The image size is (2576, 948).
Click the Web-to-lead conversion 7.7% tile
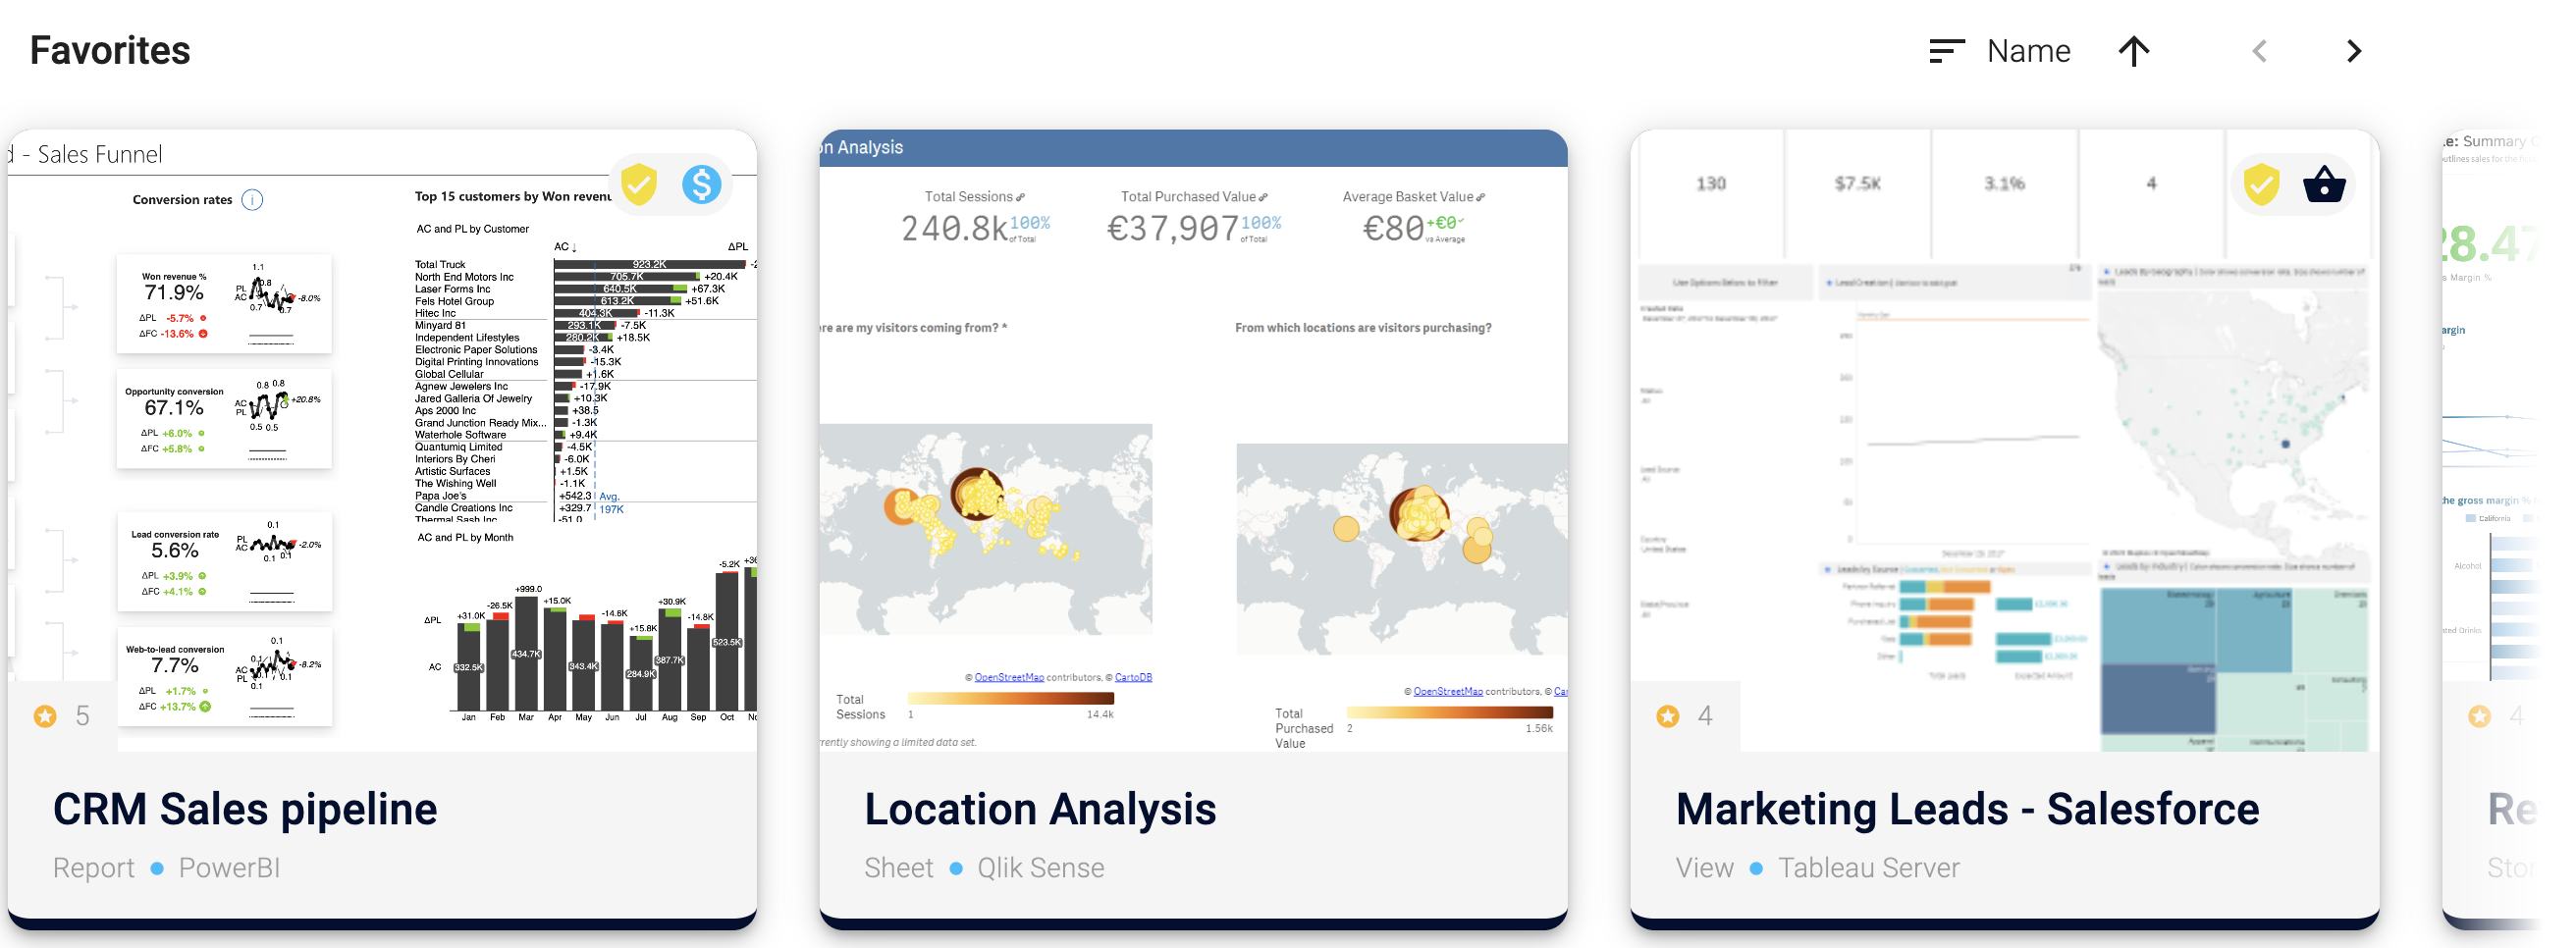pyautogui.click(x=224, y=676)
